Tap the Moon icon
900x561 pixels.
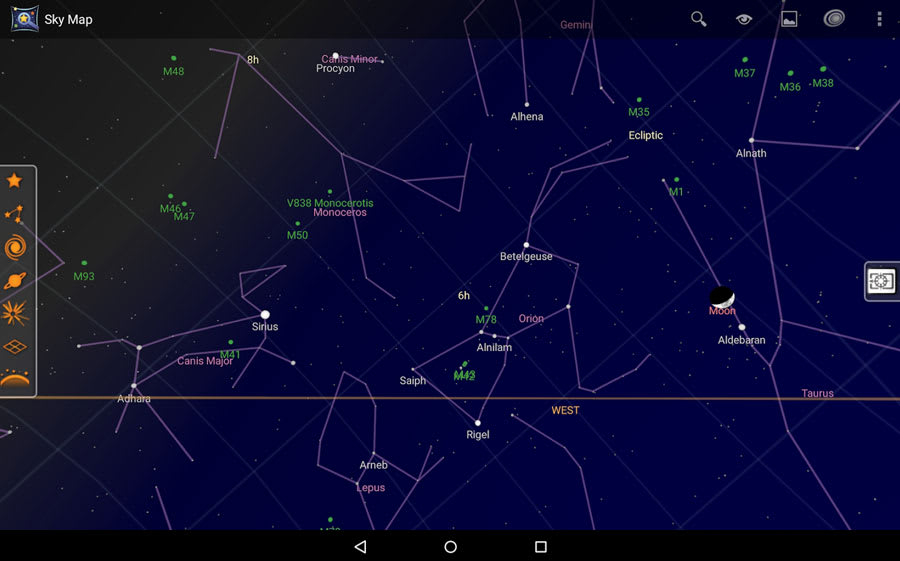[722, 297]
